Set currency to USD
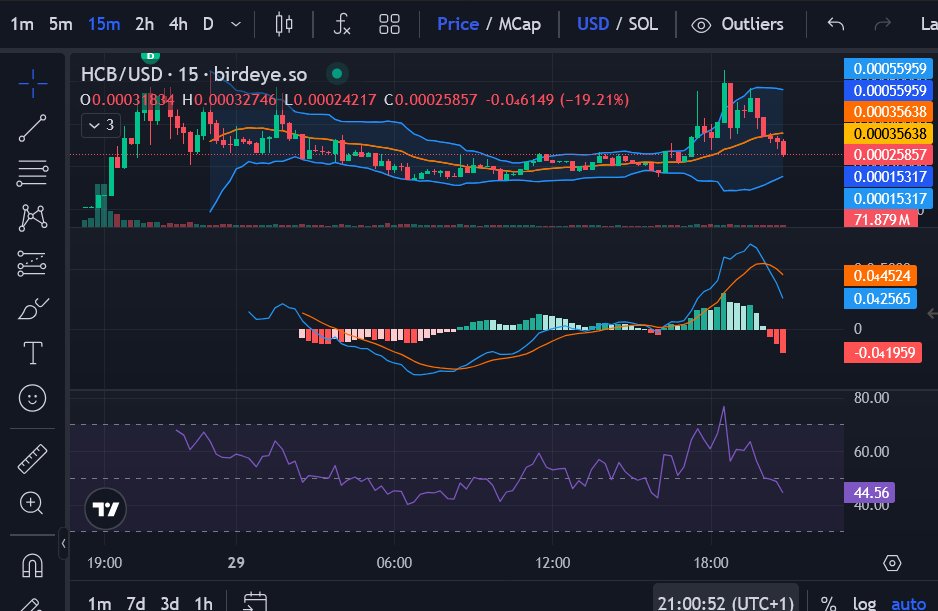Screen dimensions: 938x611 [x=592, y=24]
